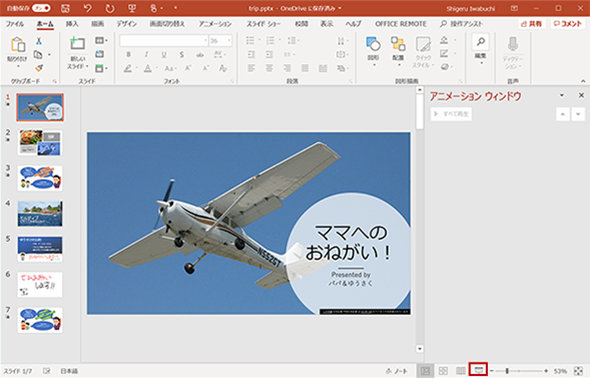Click the Bullets list icon
The width and height of the screenshot is (590, 378).
250,41
